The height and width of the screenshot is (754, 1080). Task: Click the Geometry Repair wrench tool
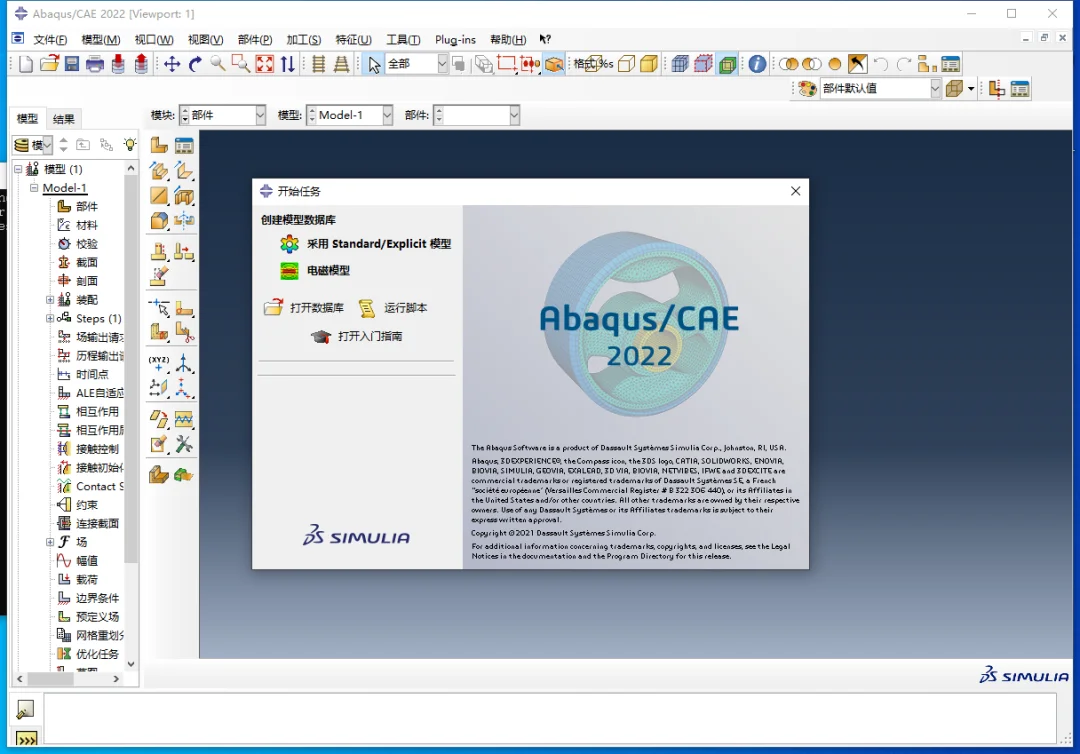coord(184,444)
